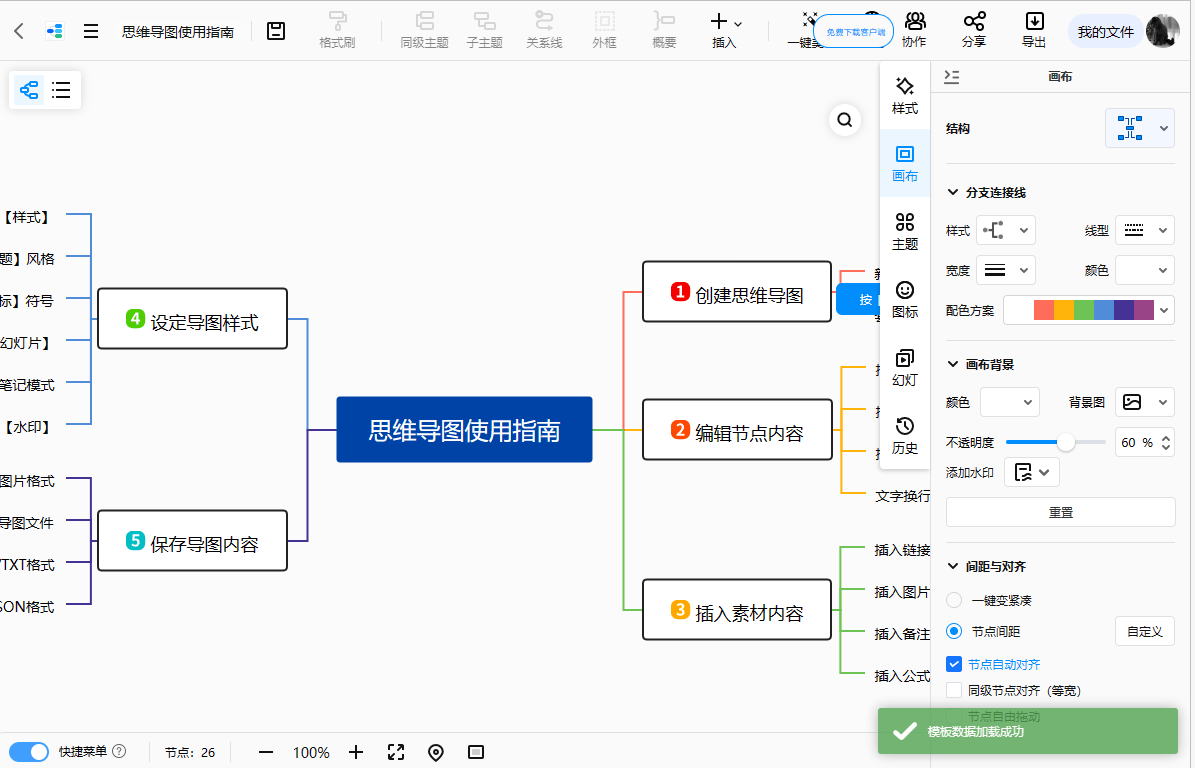Open the canvas search magnifier
This screenshot has width=1195, height=768.
click(x=845, y=120)
